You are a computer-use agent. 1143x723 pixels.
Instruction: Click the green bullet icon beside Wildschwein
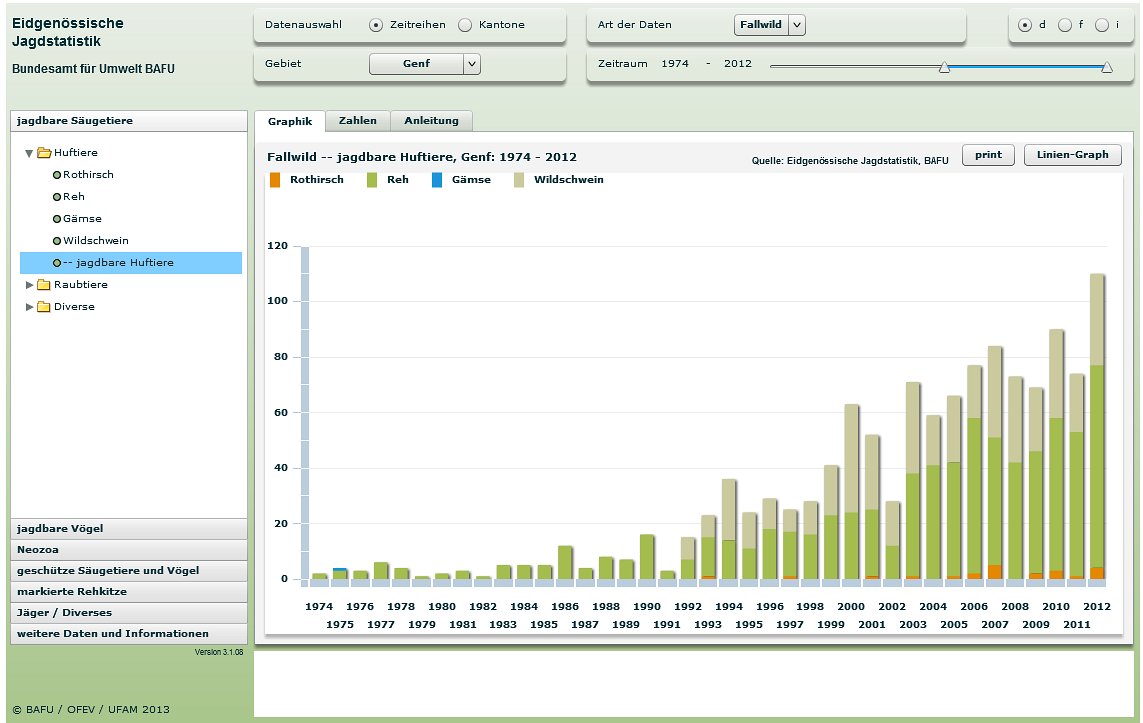57,241
